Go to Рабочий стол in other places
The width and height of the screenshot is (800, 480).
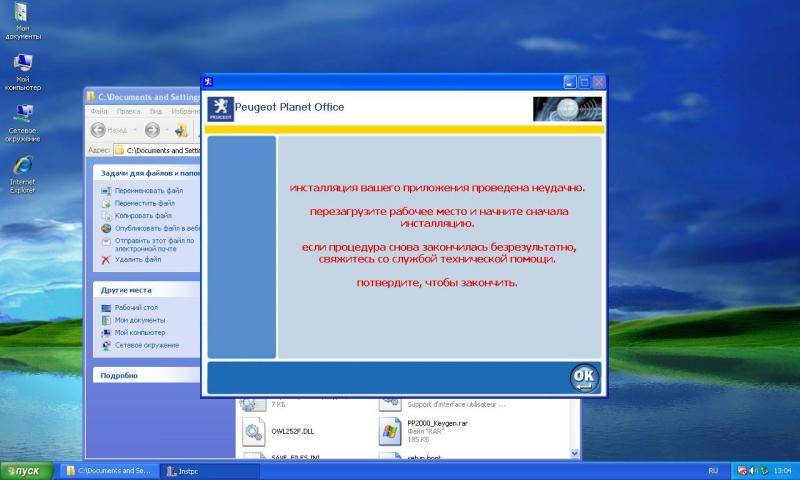(136, 307)
